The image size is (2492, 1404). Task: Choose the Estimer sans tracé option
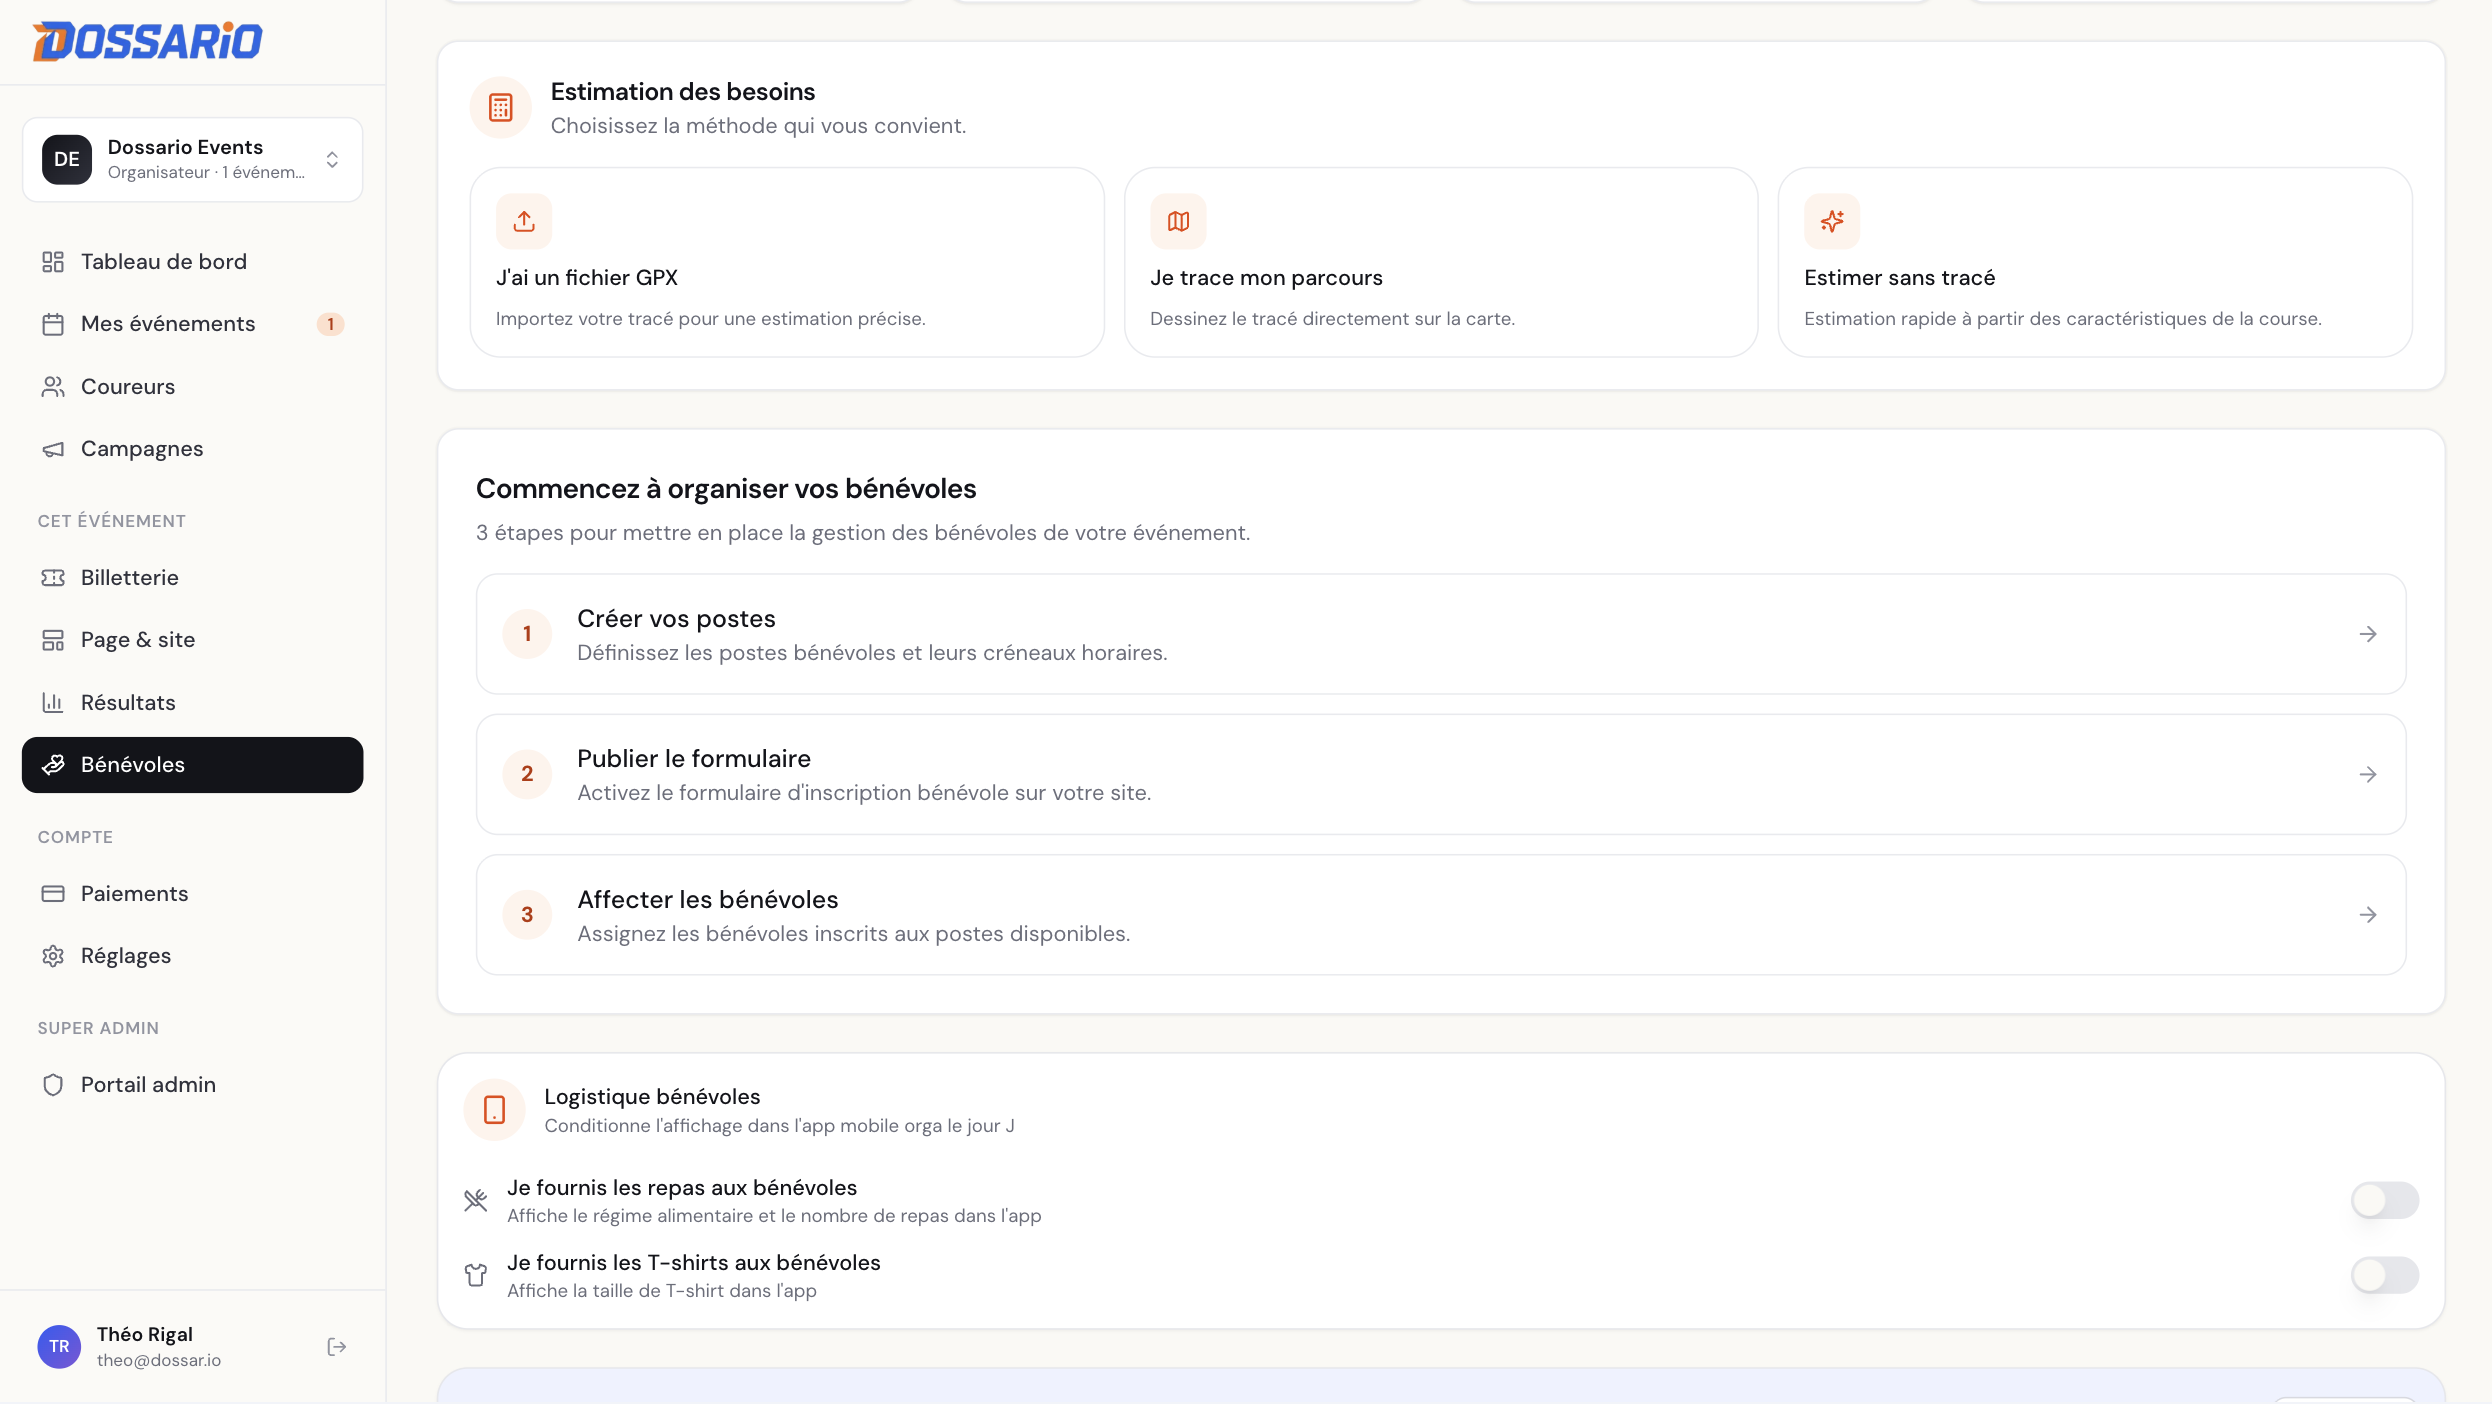point(2095,262)
